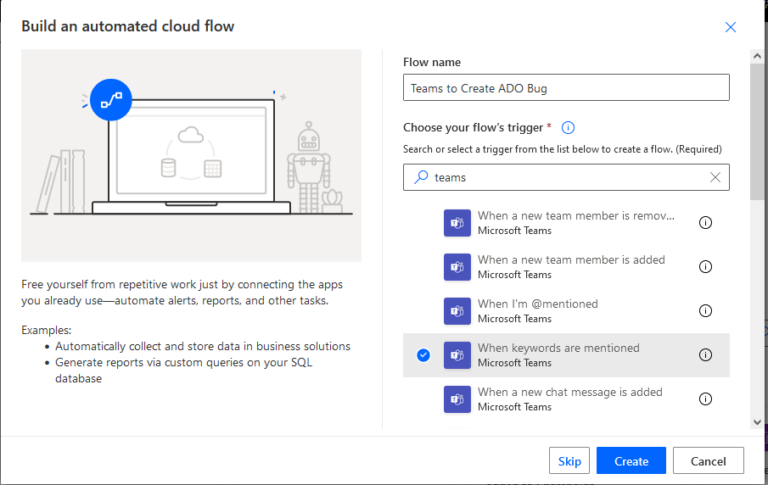Clear the teams search text with X icon

point(715,177)
